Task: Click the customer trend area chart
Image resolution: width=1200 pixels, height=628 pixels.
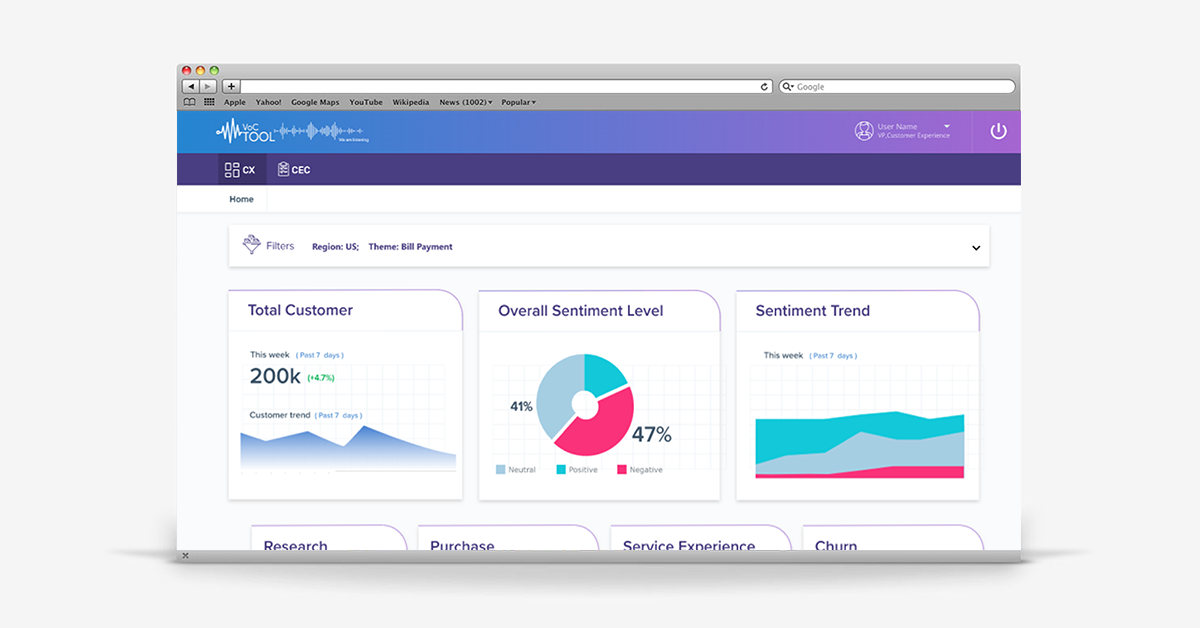Action: pos(348,448)
